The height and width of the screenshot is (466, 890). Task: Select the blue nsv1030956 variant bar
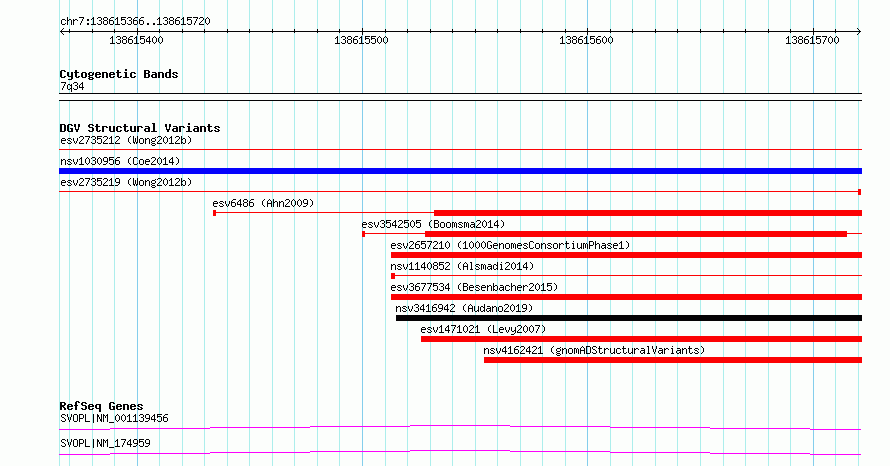(x=460, y=171)
